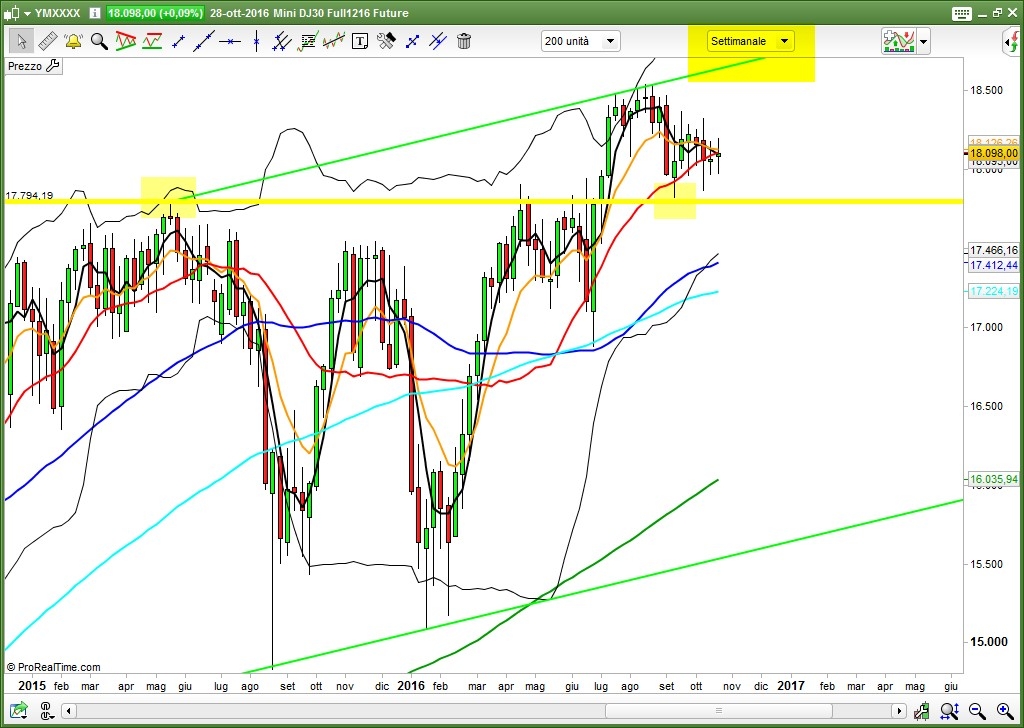Select the support and resistance lines tool

tap(152, 41)
